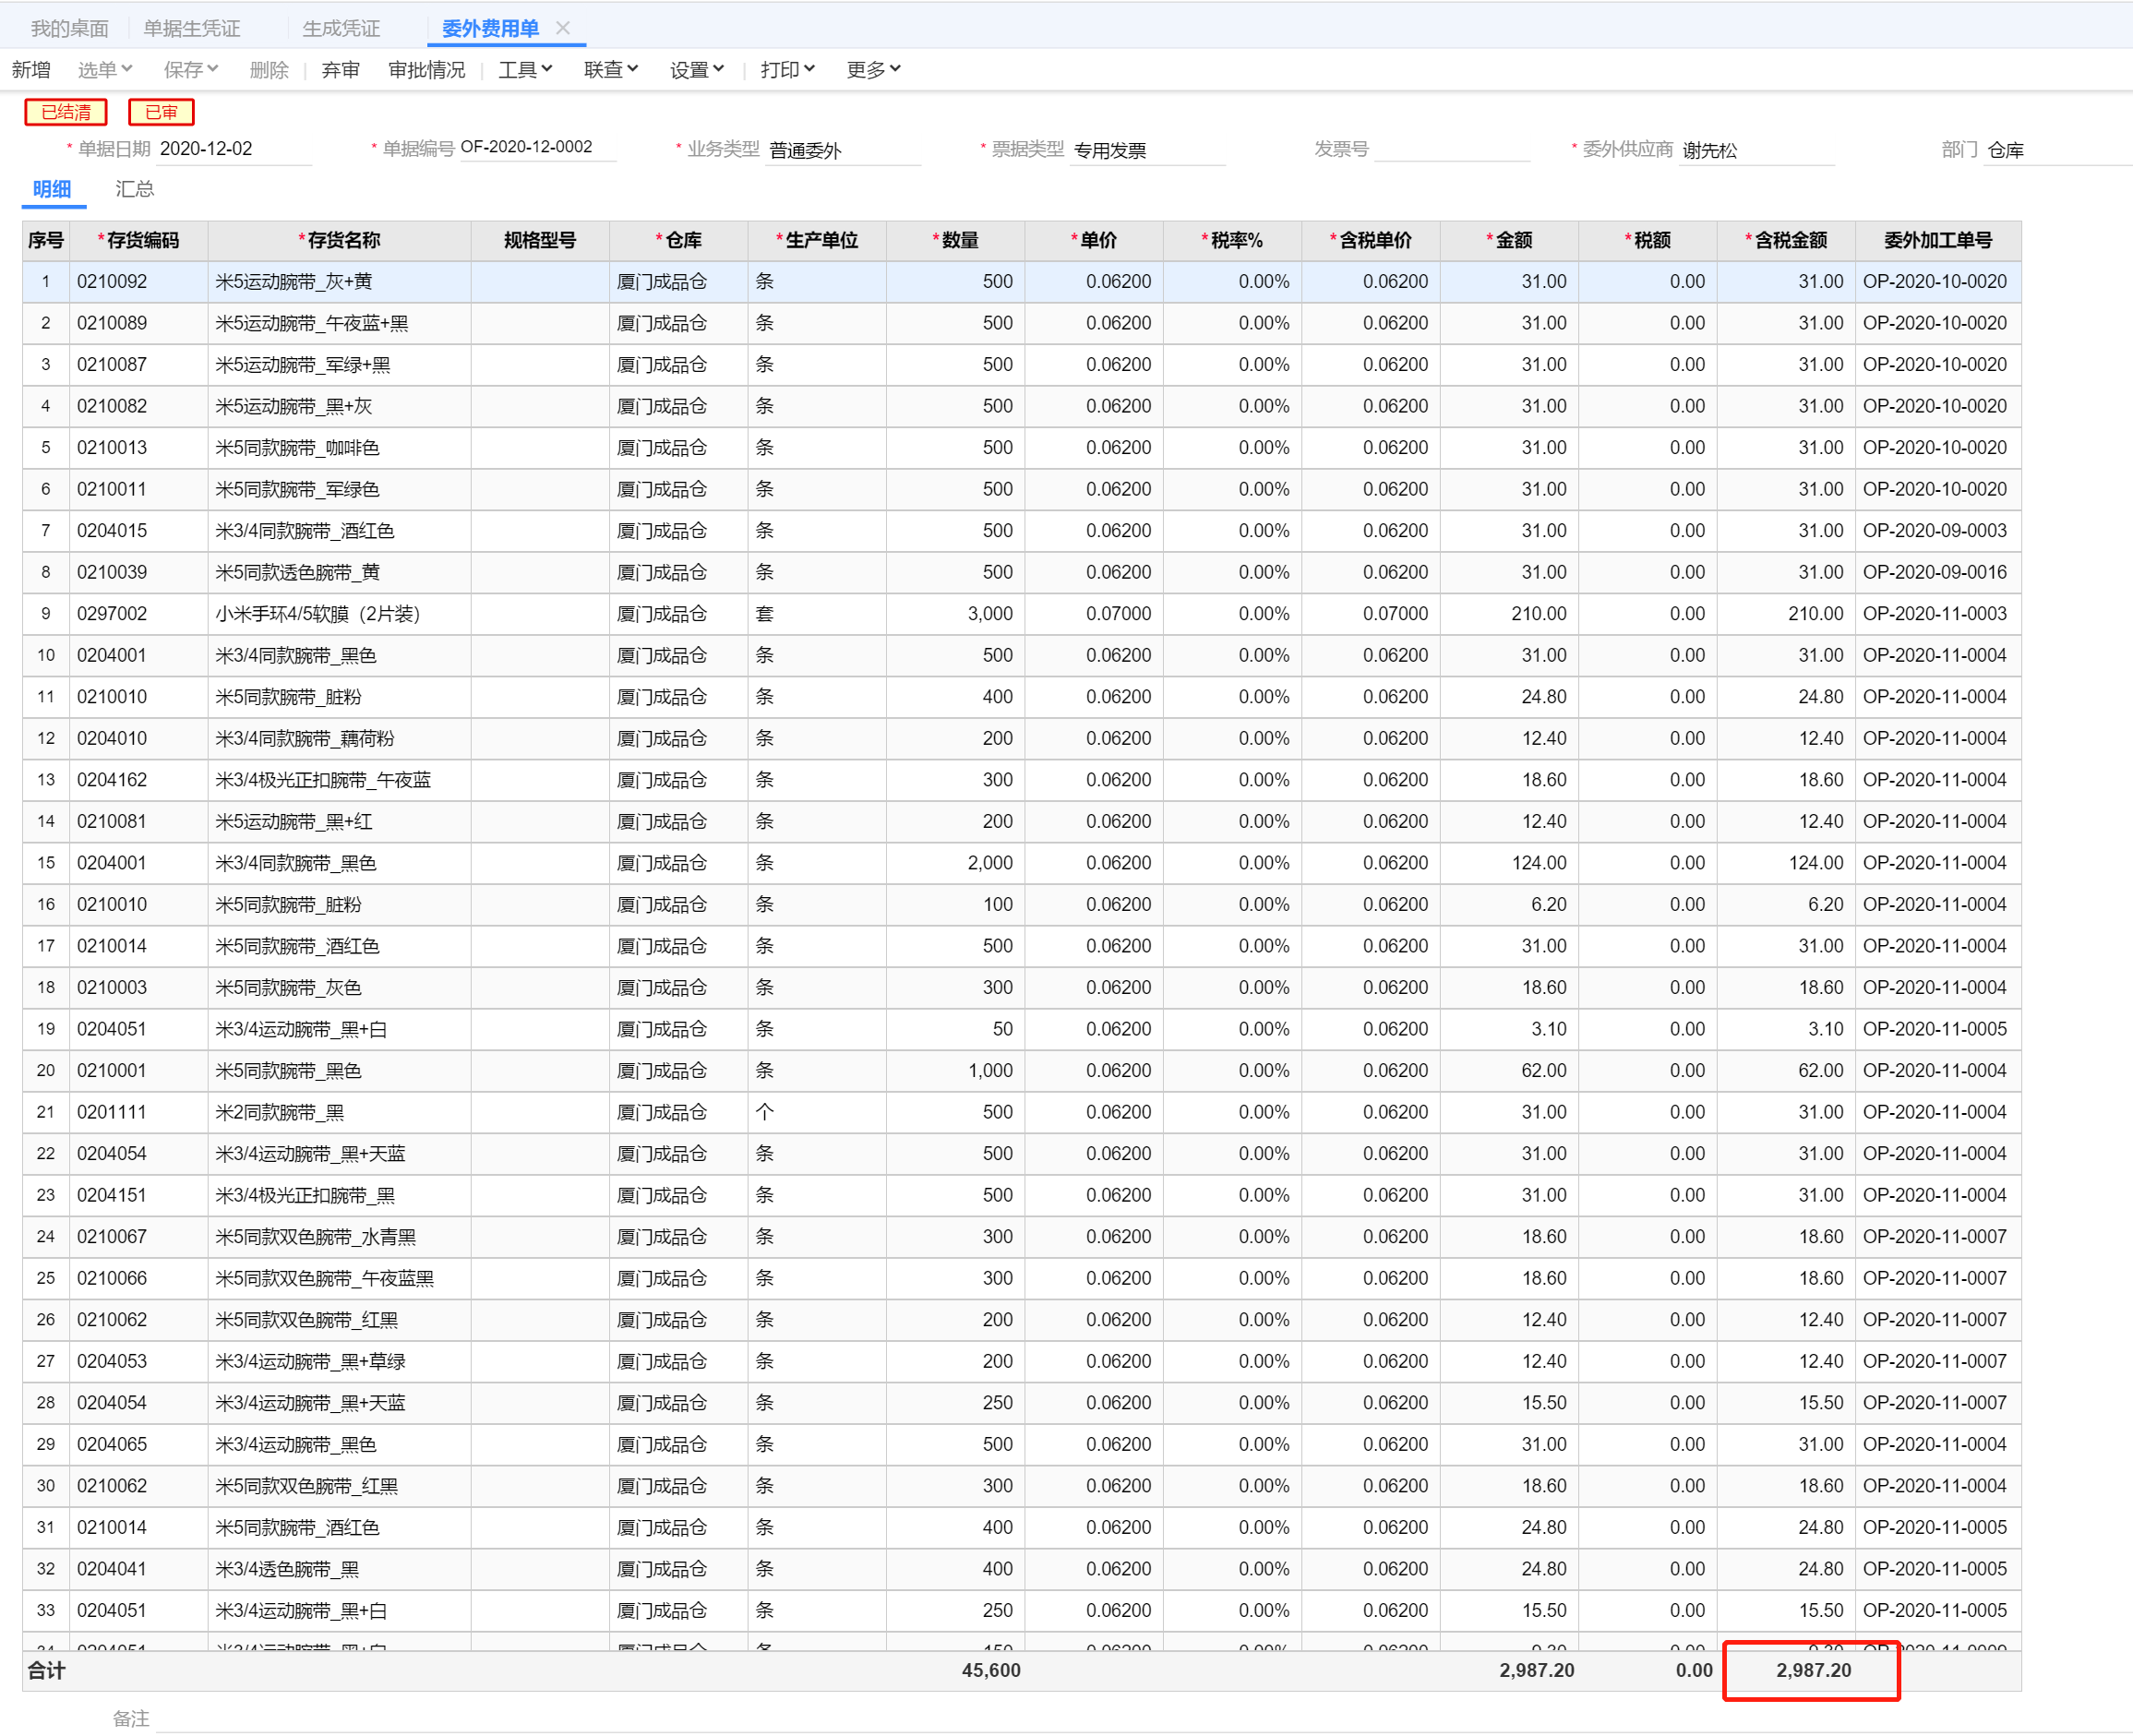Click the 单据日期 field 2020-12-02
The width and height of the screenshot is (2133, 1736).
pyautogui.click(x=234, y=149)
